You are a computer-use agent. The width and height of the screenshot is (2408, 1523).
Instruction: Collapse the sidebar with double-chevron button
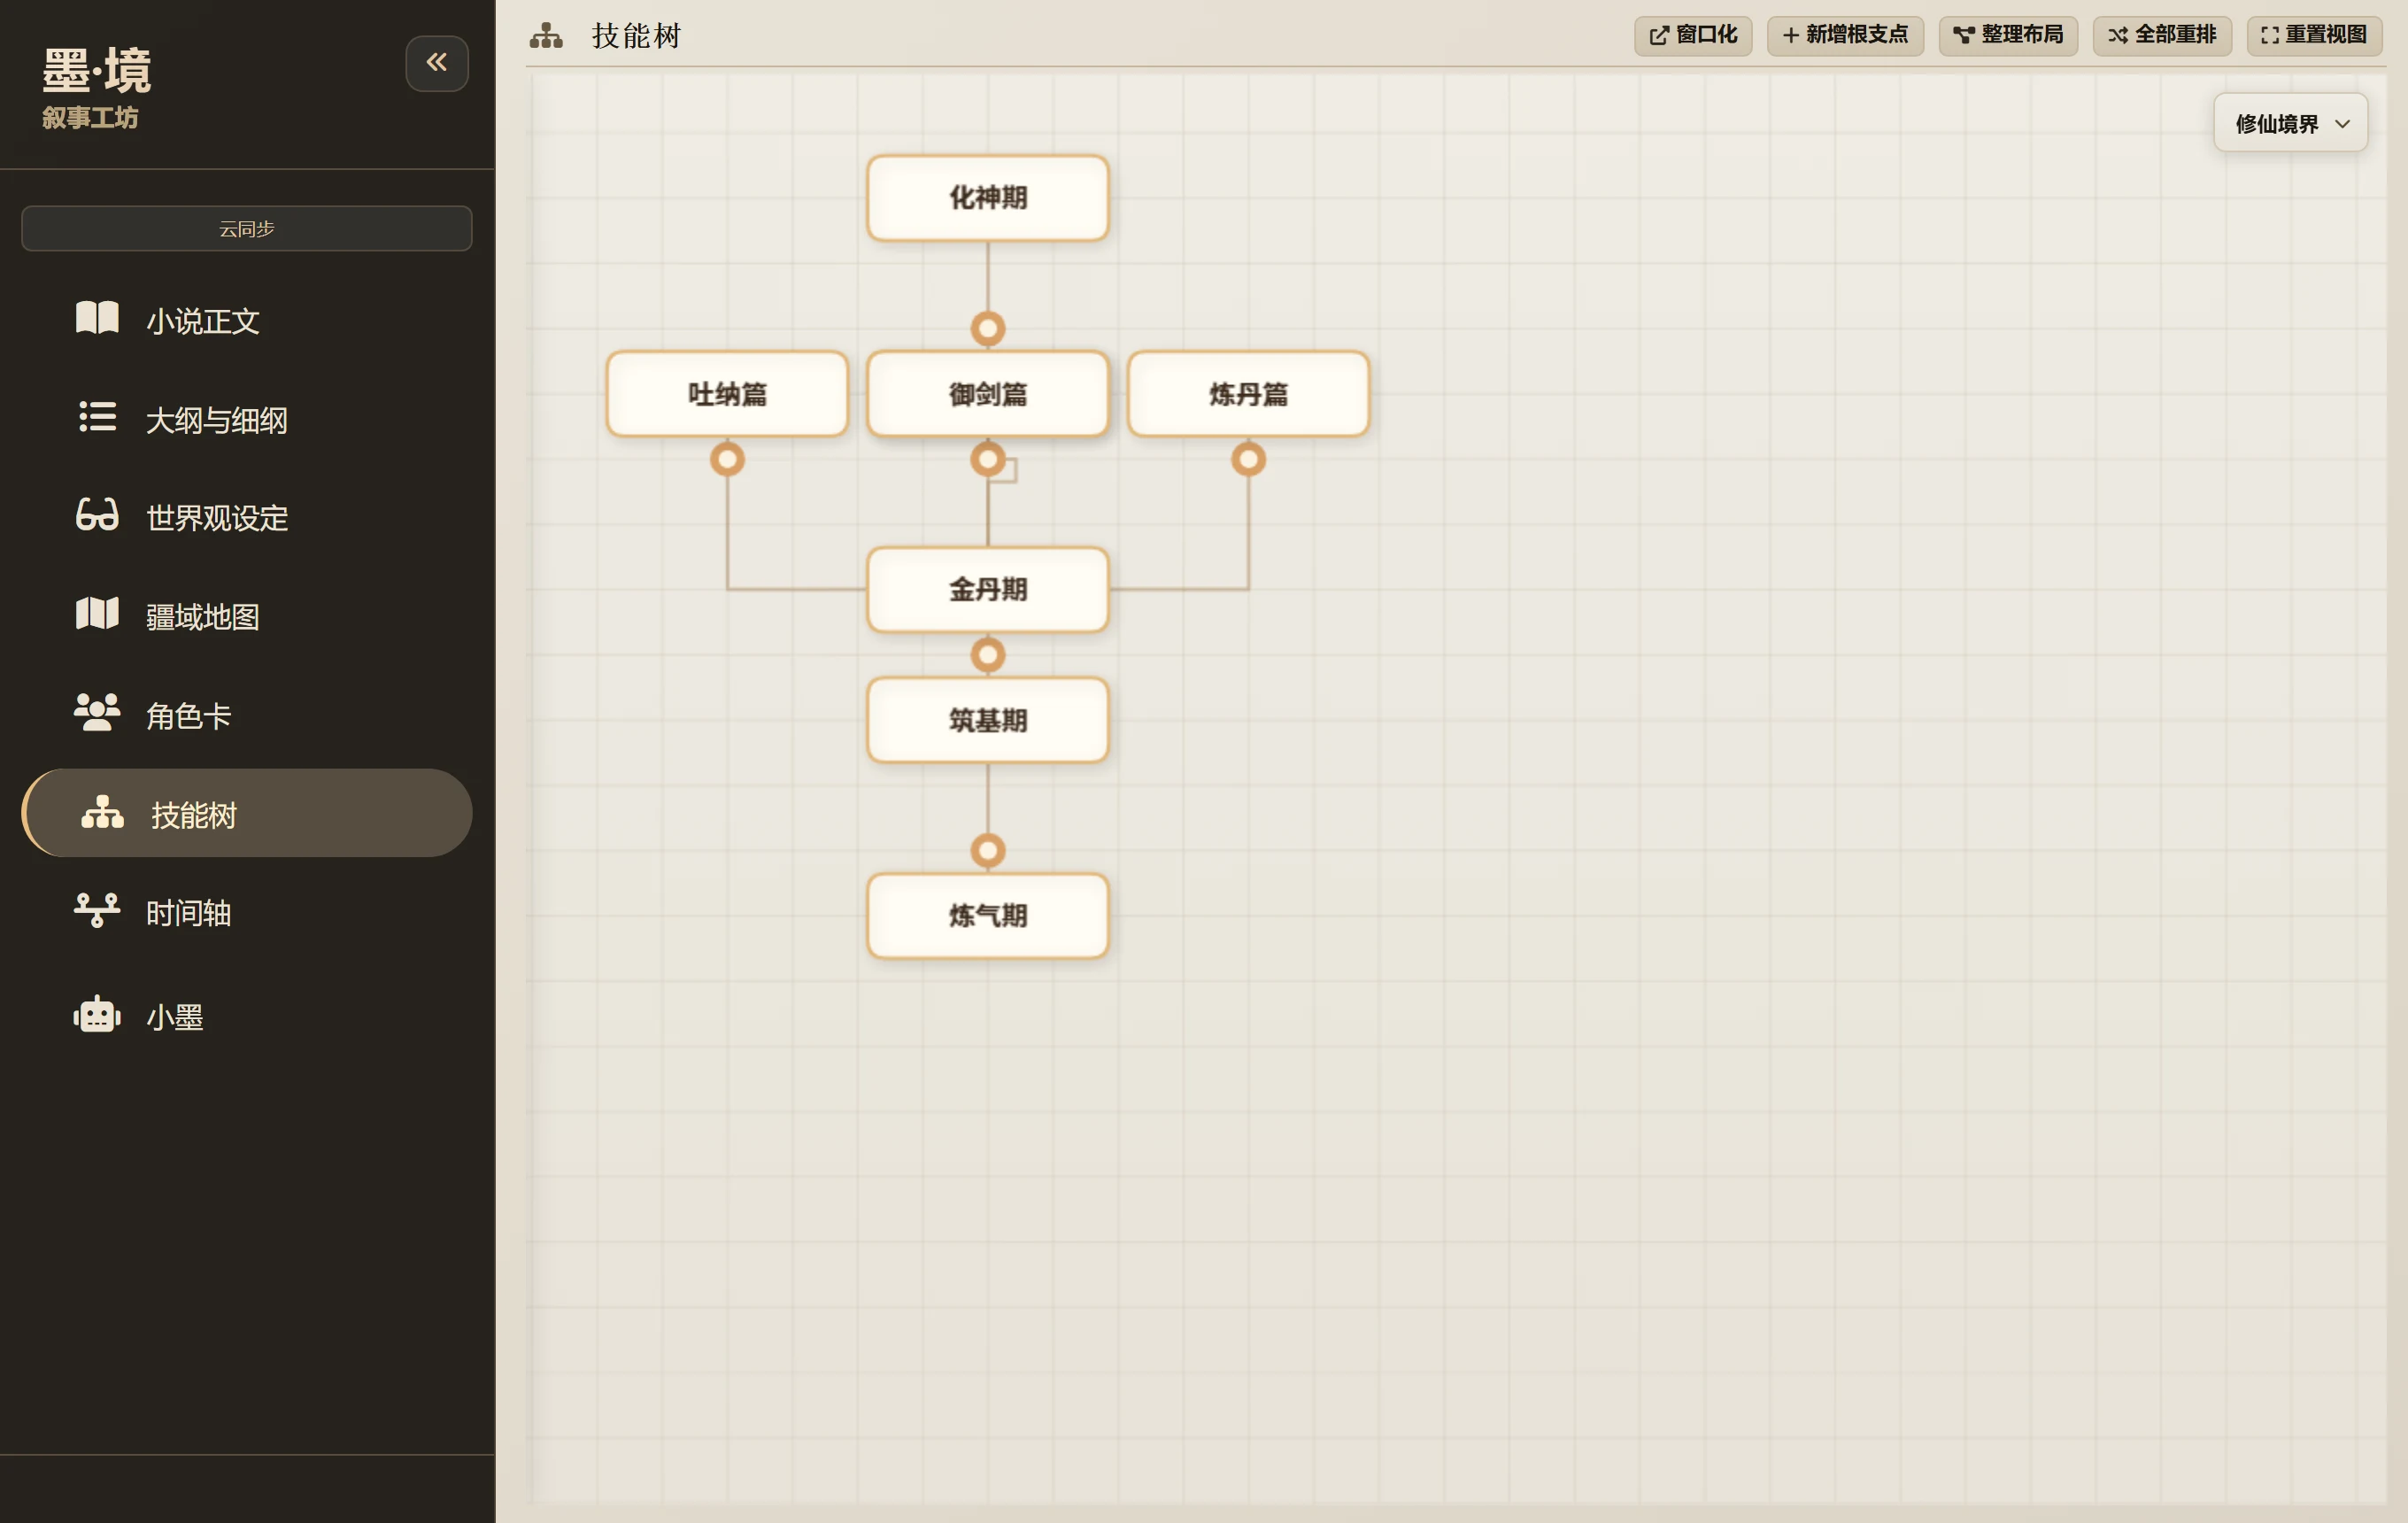(437, 63)
